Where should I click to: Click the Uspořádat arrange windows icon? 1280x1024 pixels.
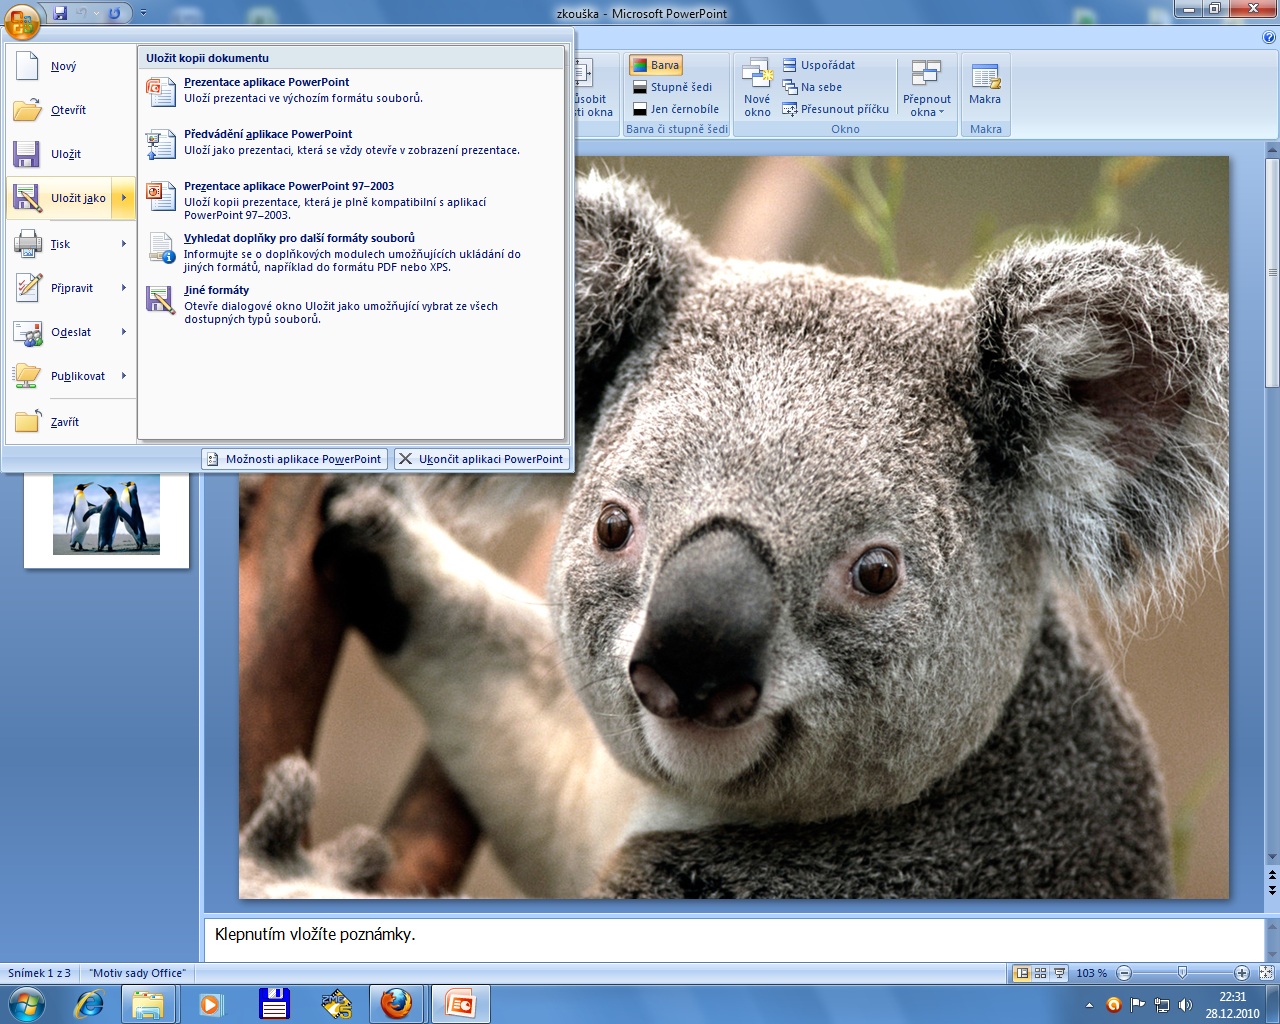[789, 65]
